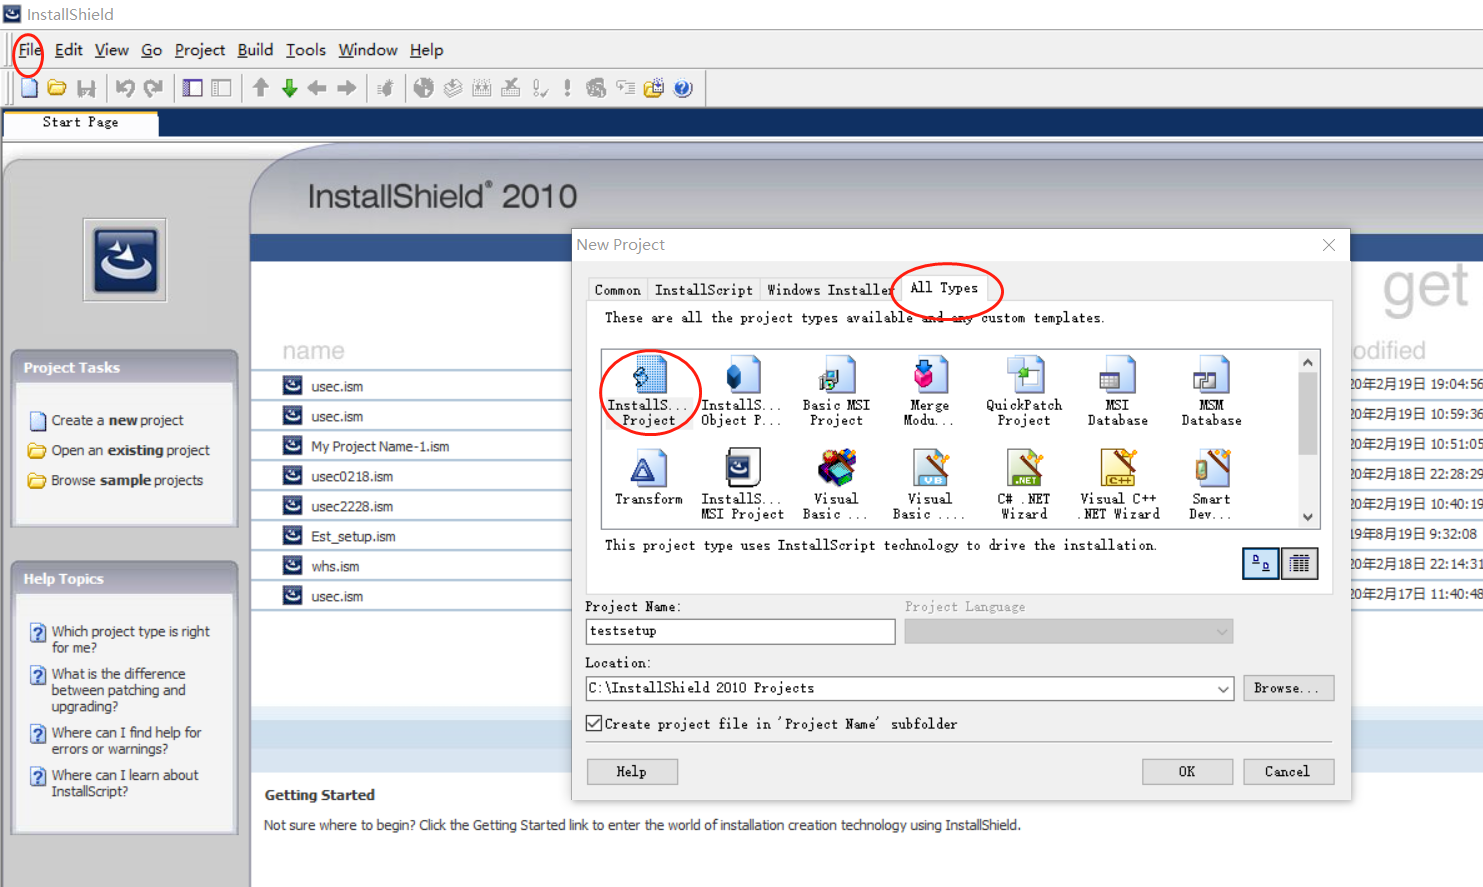Open the Project Language dropdown

point(1222,631)
